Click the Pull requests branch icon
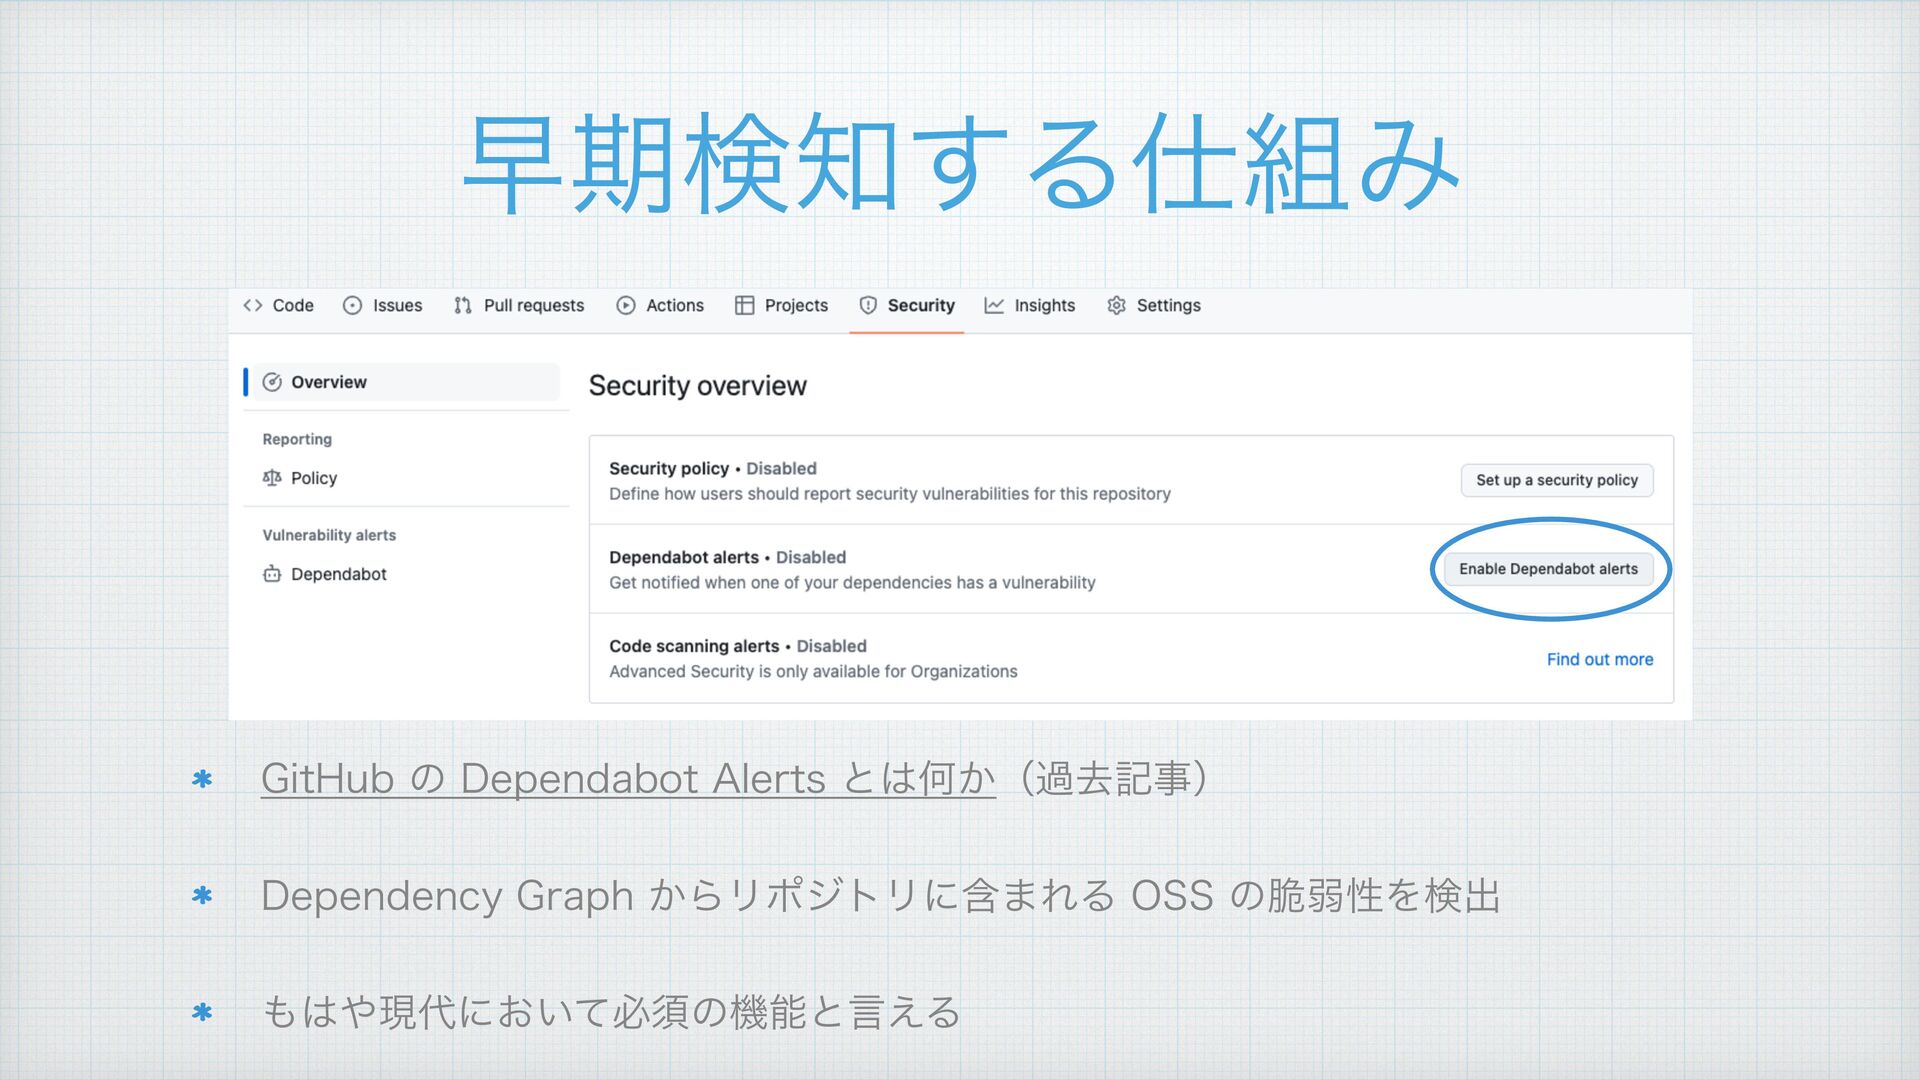This screenshot has height=1080, width=1920. pyautogui.click(x=462, y=305)
